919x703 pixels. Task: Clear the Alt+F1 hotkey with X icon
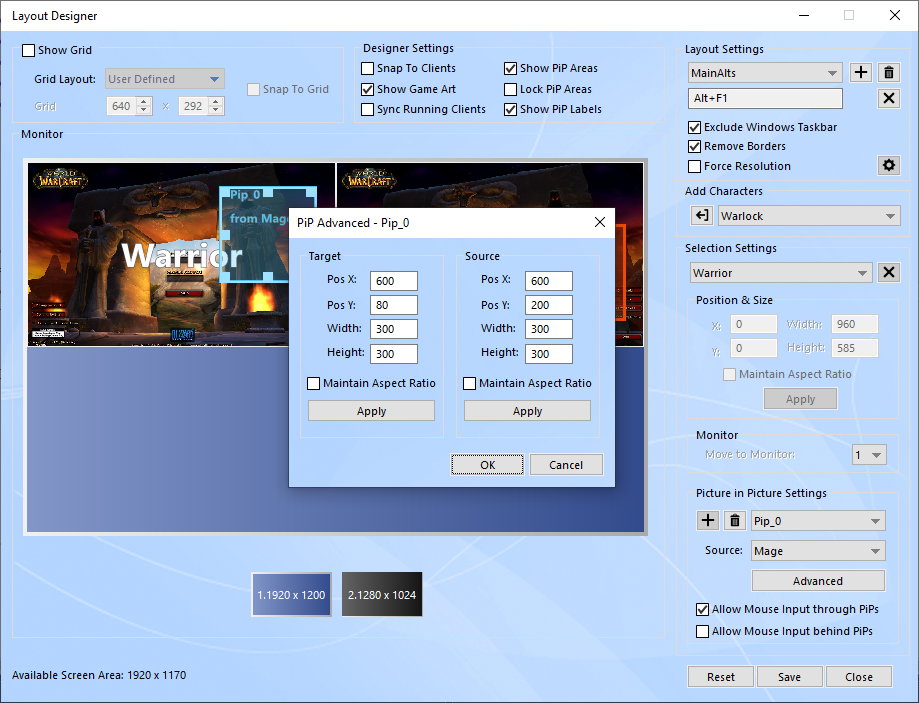(888, 98)
